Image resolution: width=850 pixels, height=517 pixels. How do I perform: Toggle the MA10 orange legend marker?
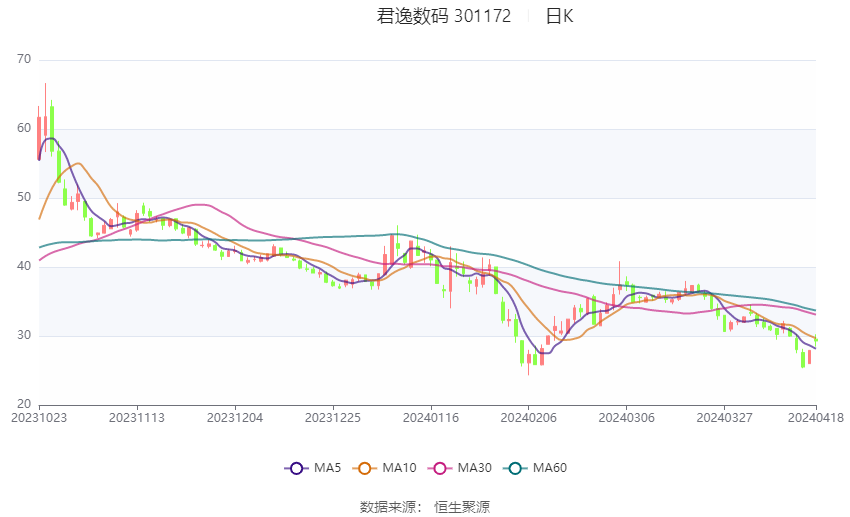coord(364,468)
